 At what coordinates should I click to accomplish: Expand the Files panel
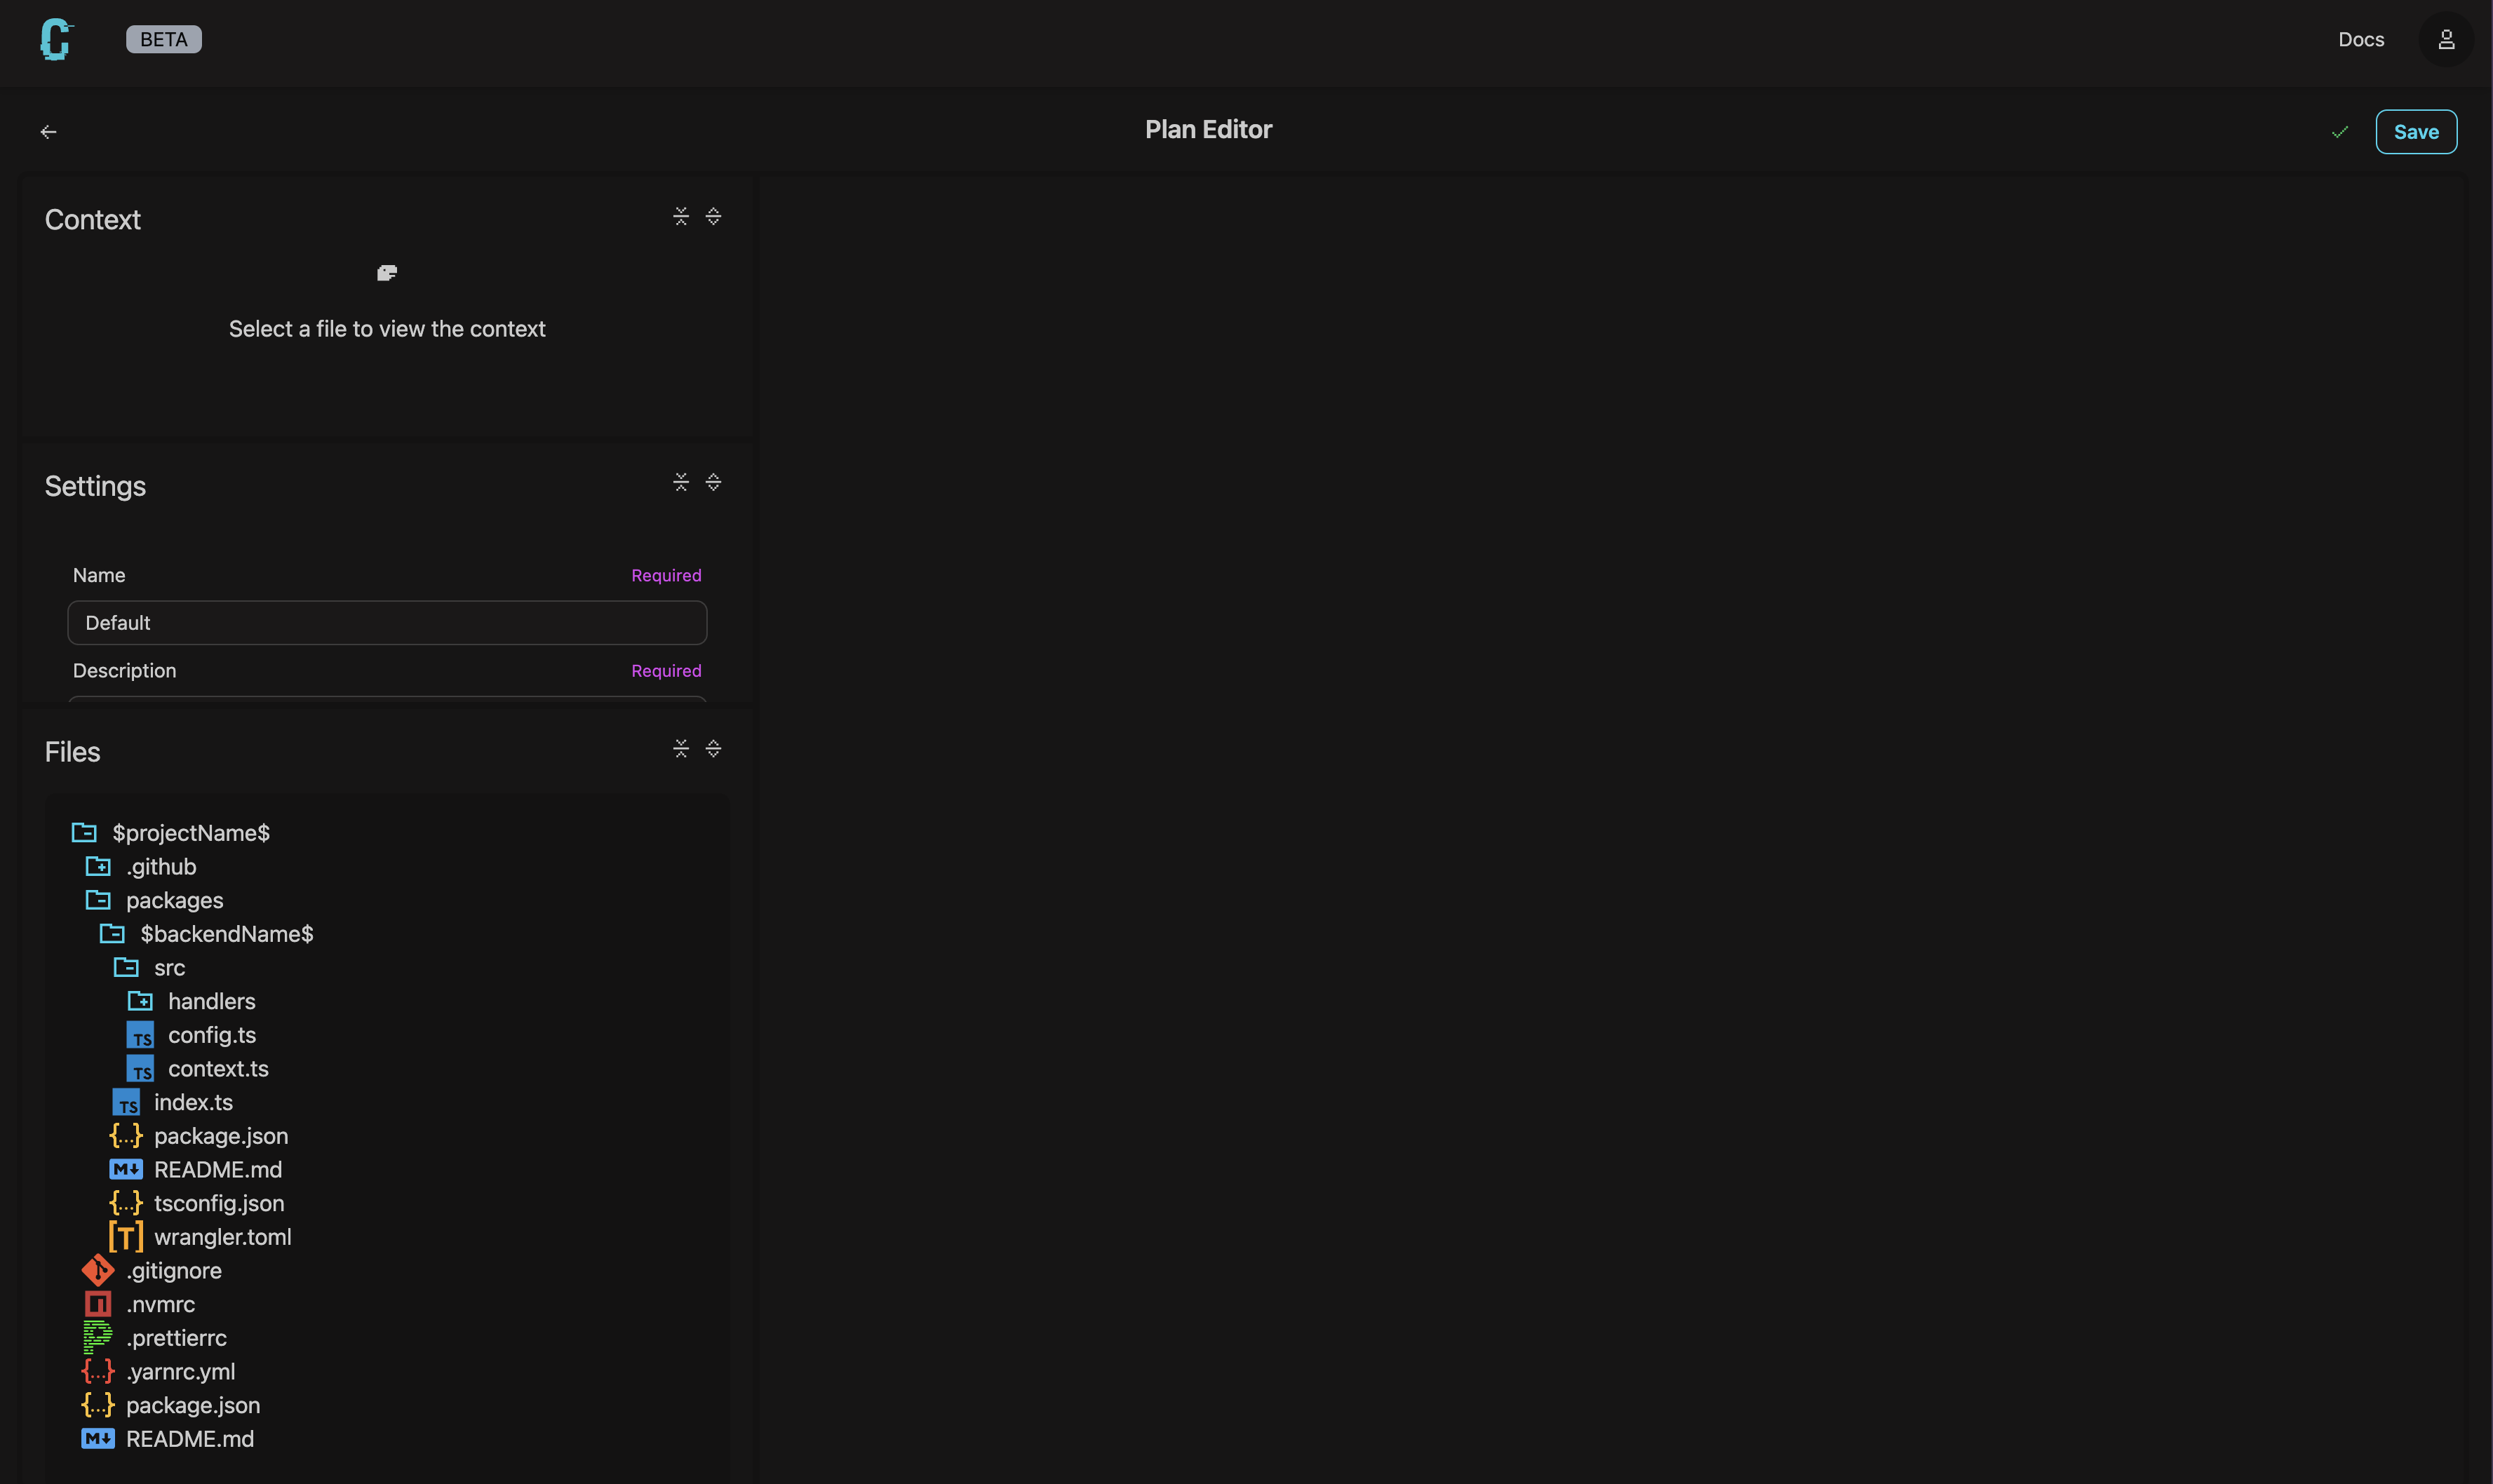click(x=713, y=747)
